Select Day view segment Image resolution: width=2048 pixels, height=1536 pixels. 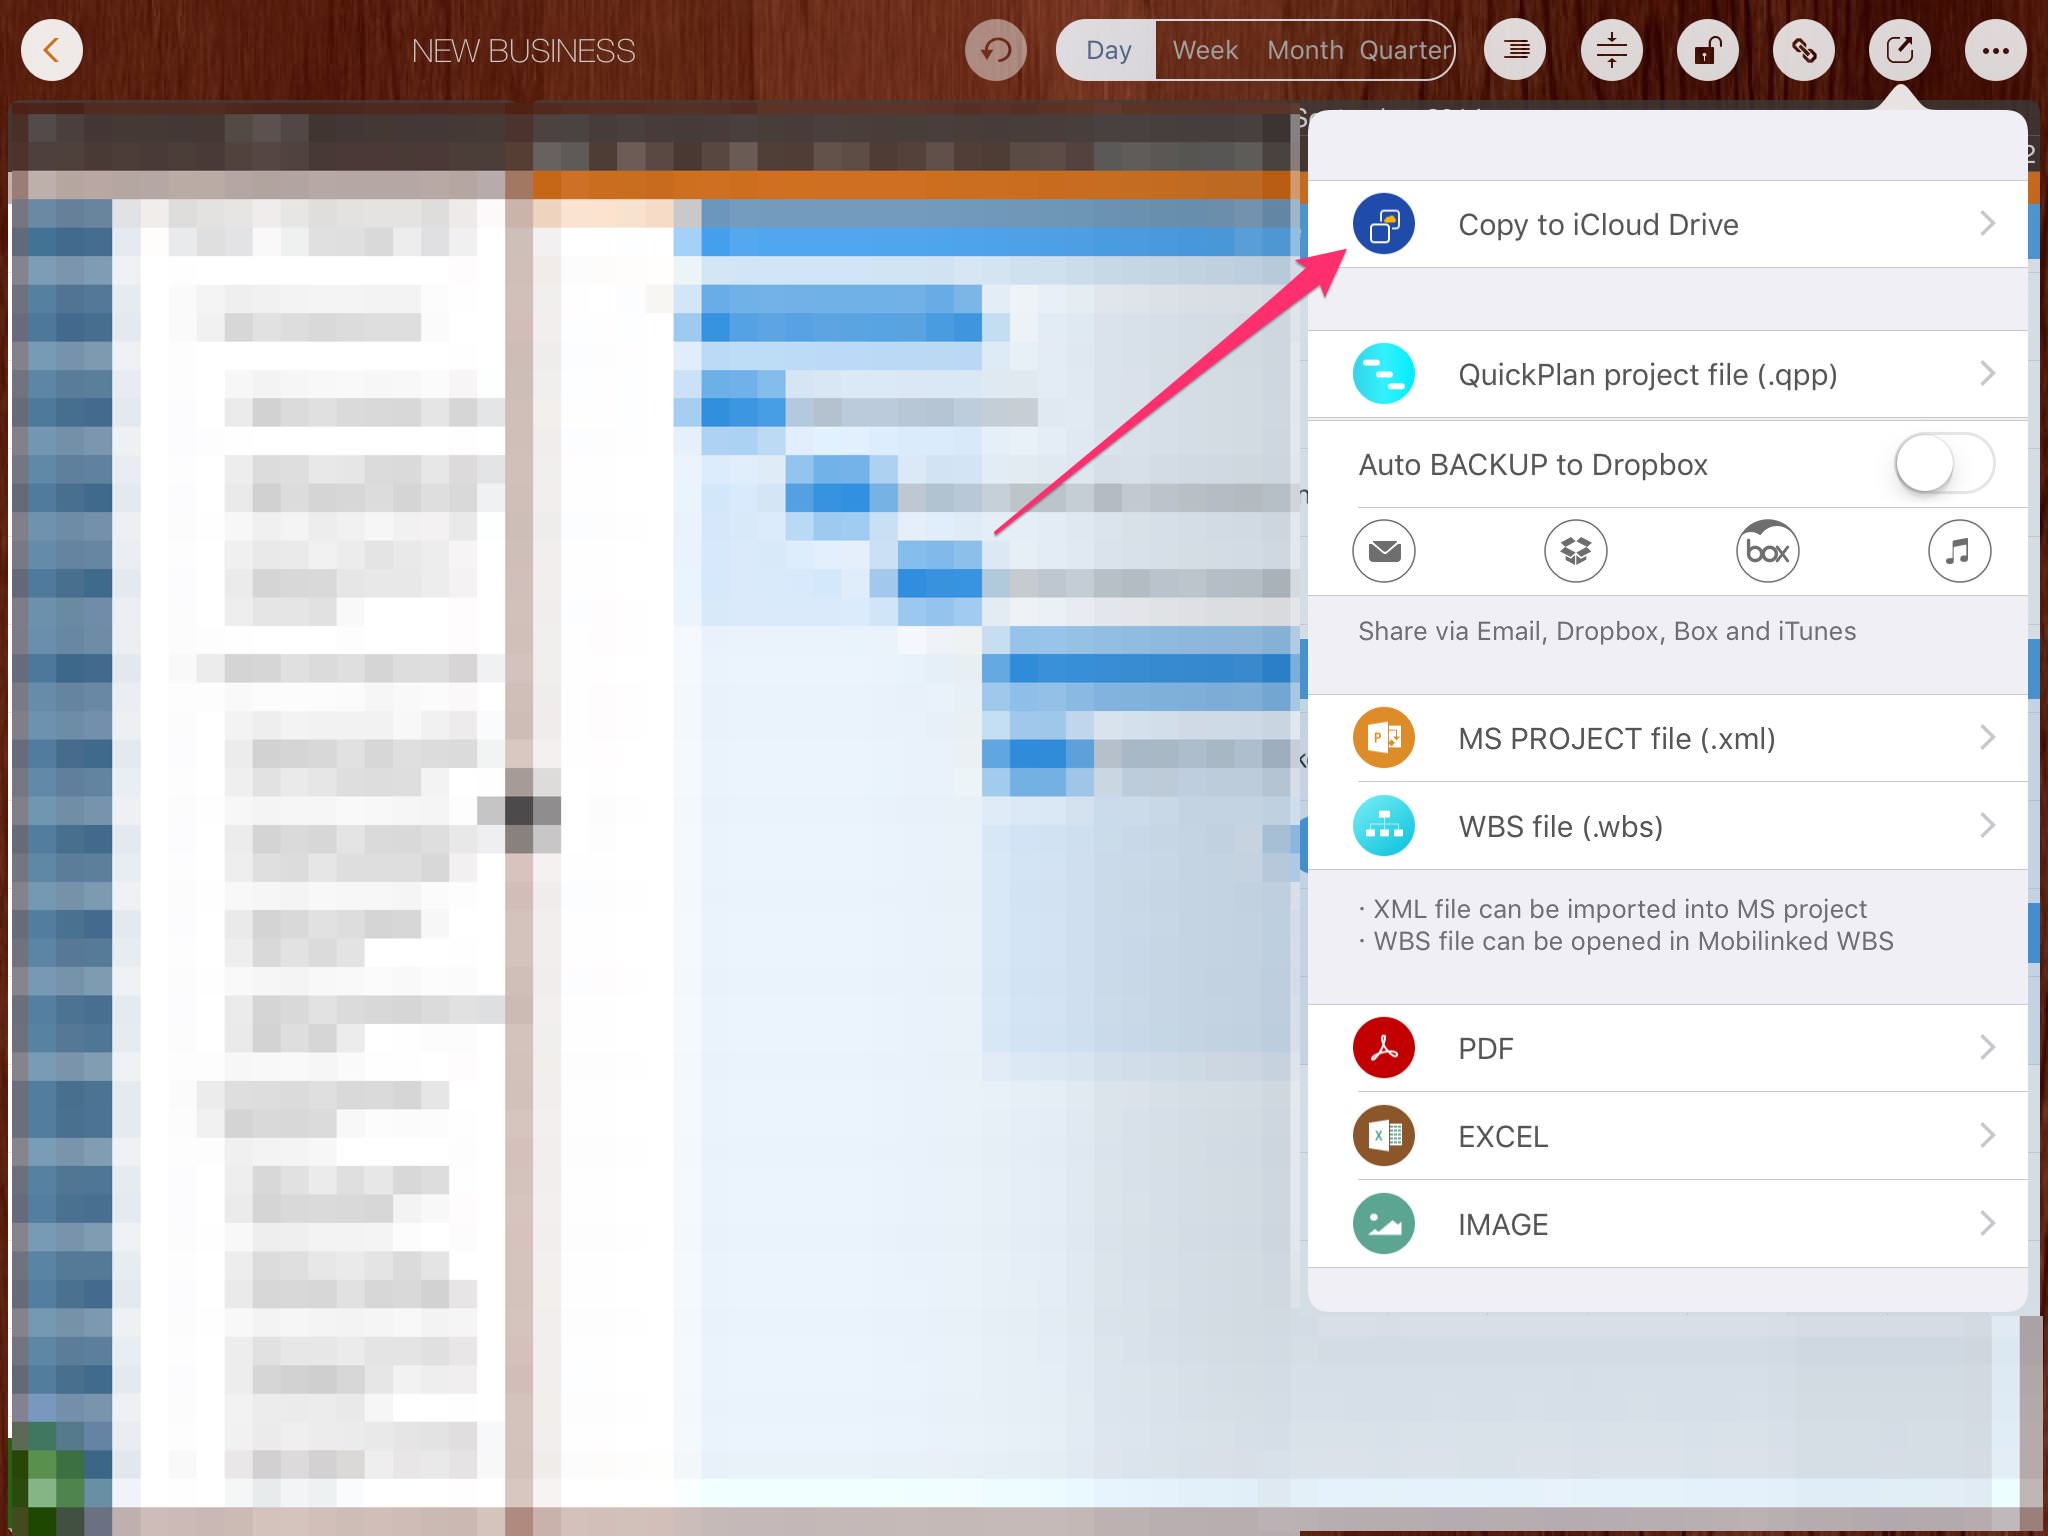1108,50
